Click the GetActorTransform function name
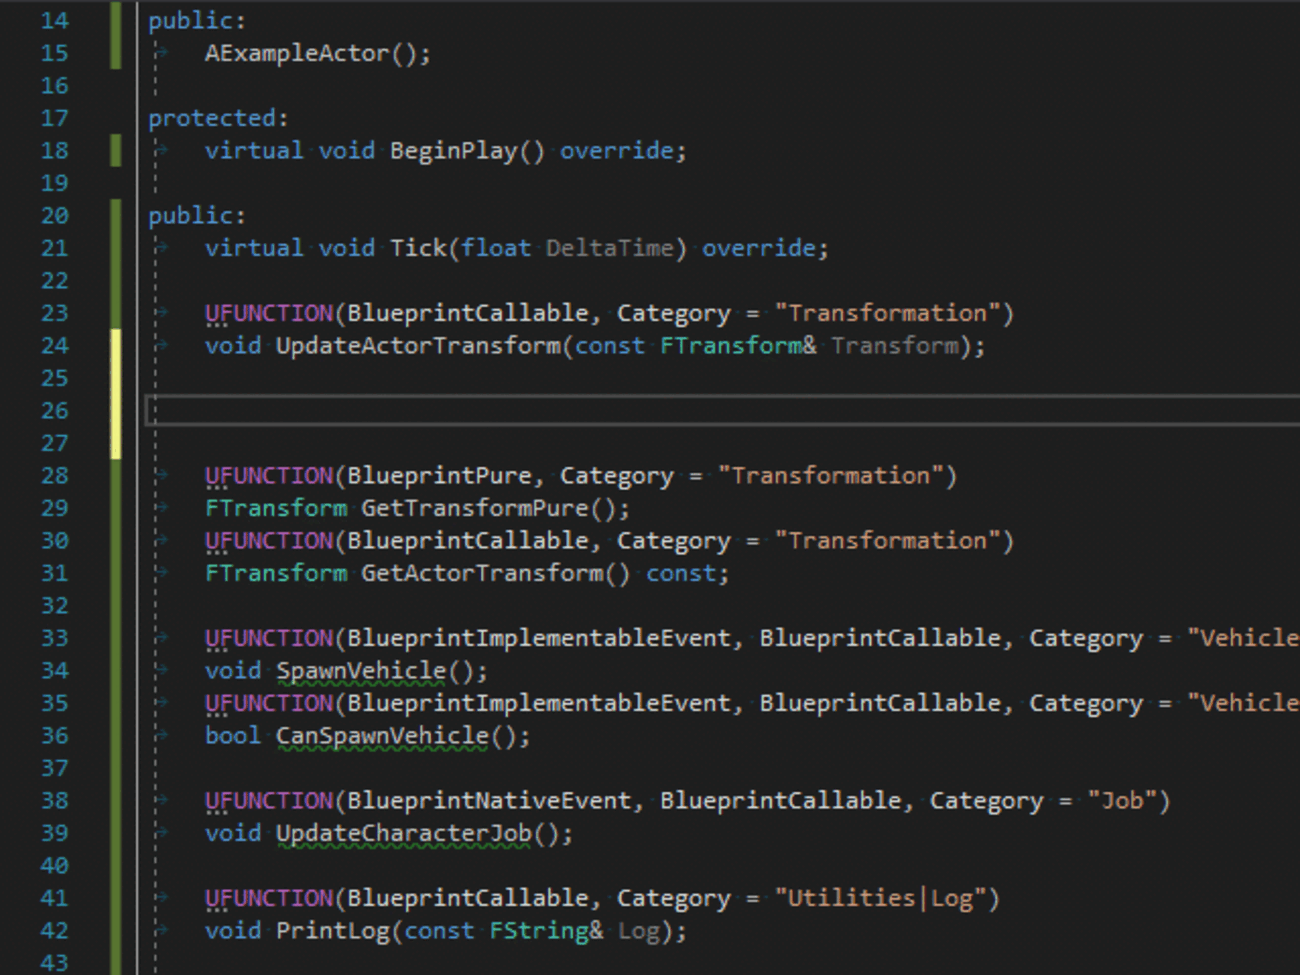Screen dimensions: 1300x975 coord(482,573)
